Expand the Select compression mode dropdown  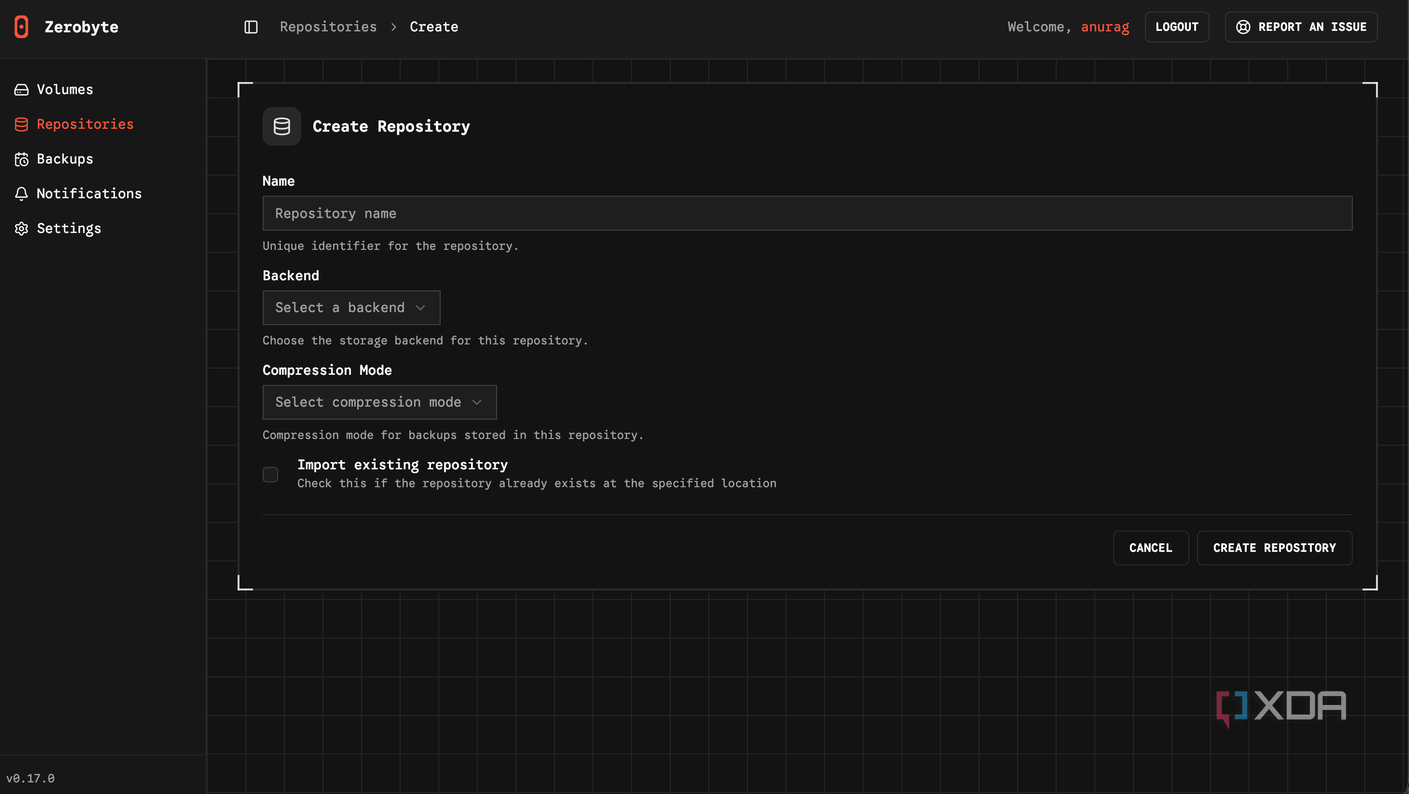[x=379, y=402]
